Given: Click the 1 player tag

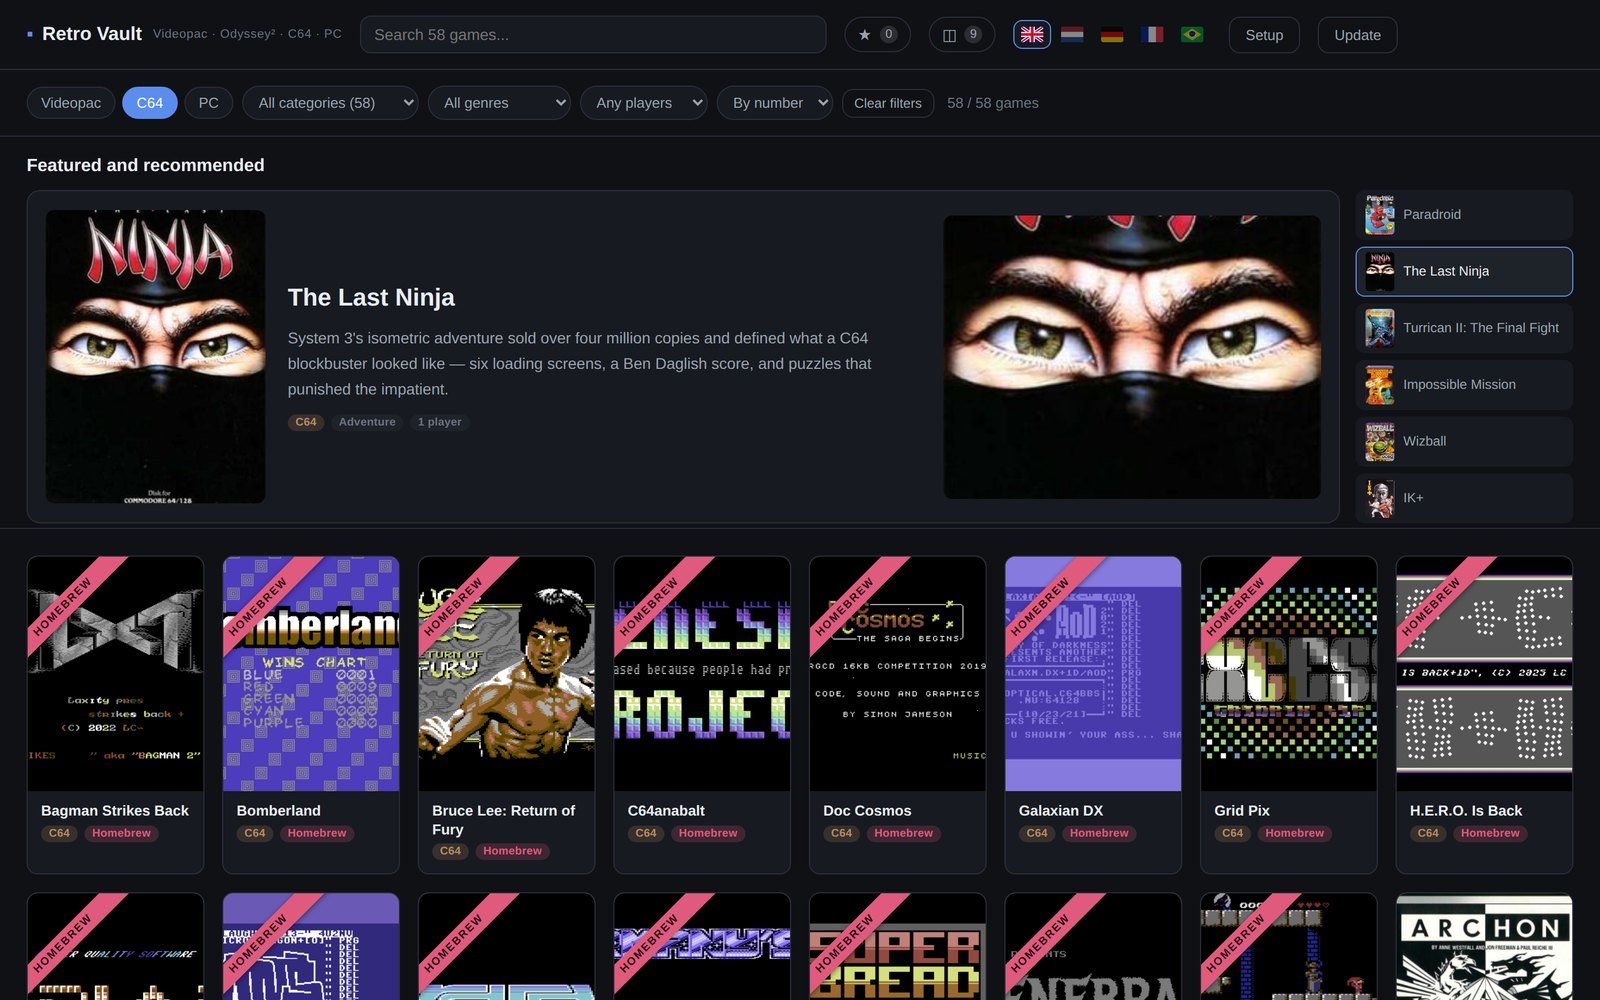Looking at the screenshot, I should coord(440,422).
